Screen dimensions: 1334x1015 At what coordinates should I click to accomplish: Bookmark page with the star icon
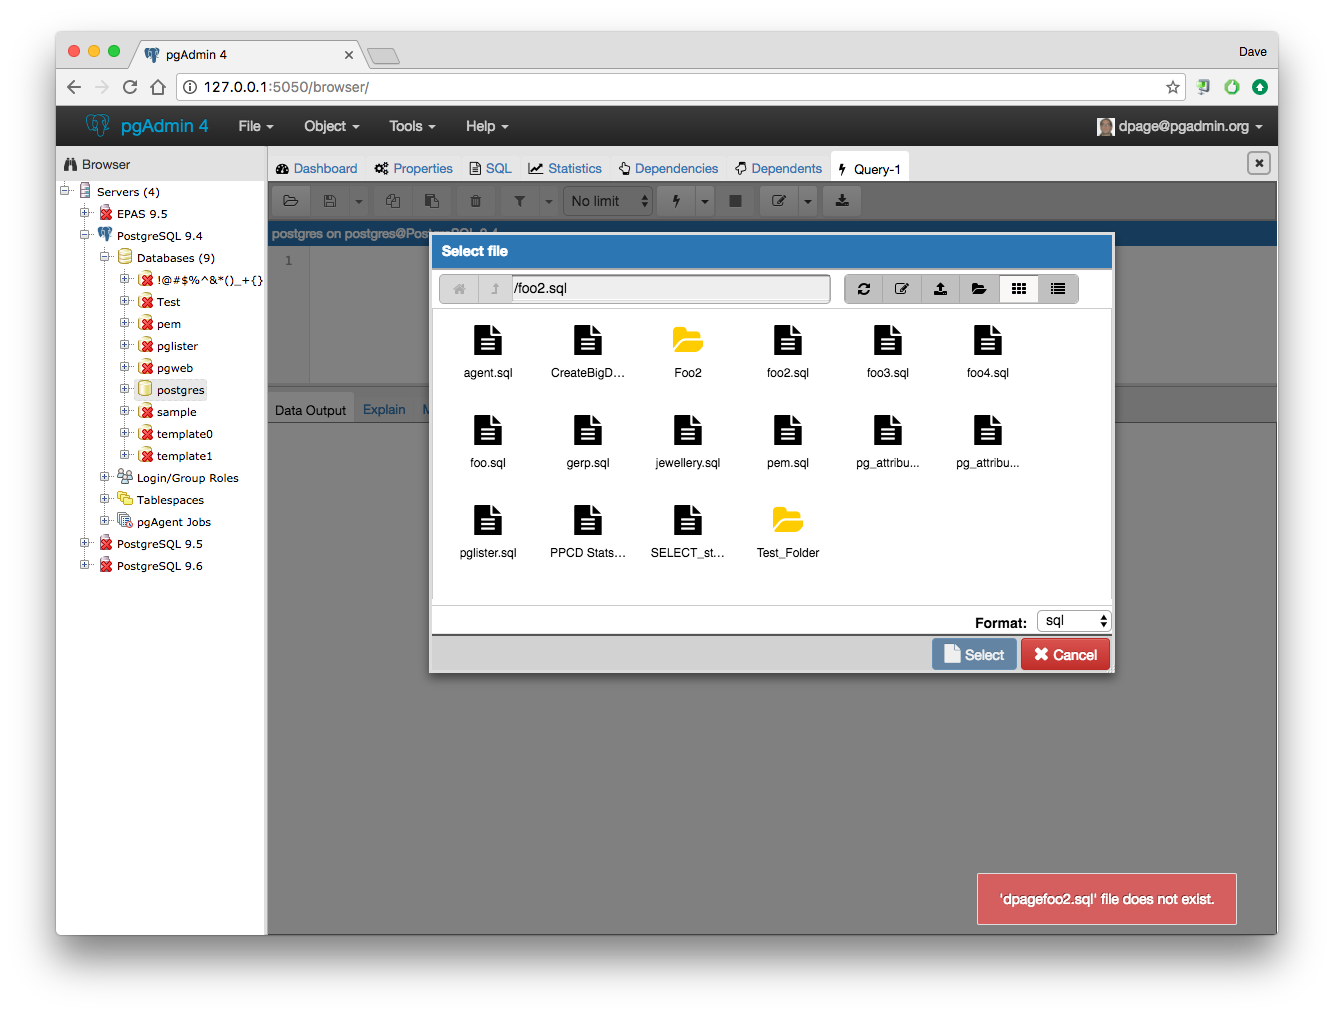pyautogui.click(x=1173, y=87)
